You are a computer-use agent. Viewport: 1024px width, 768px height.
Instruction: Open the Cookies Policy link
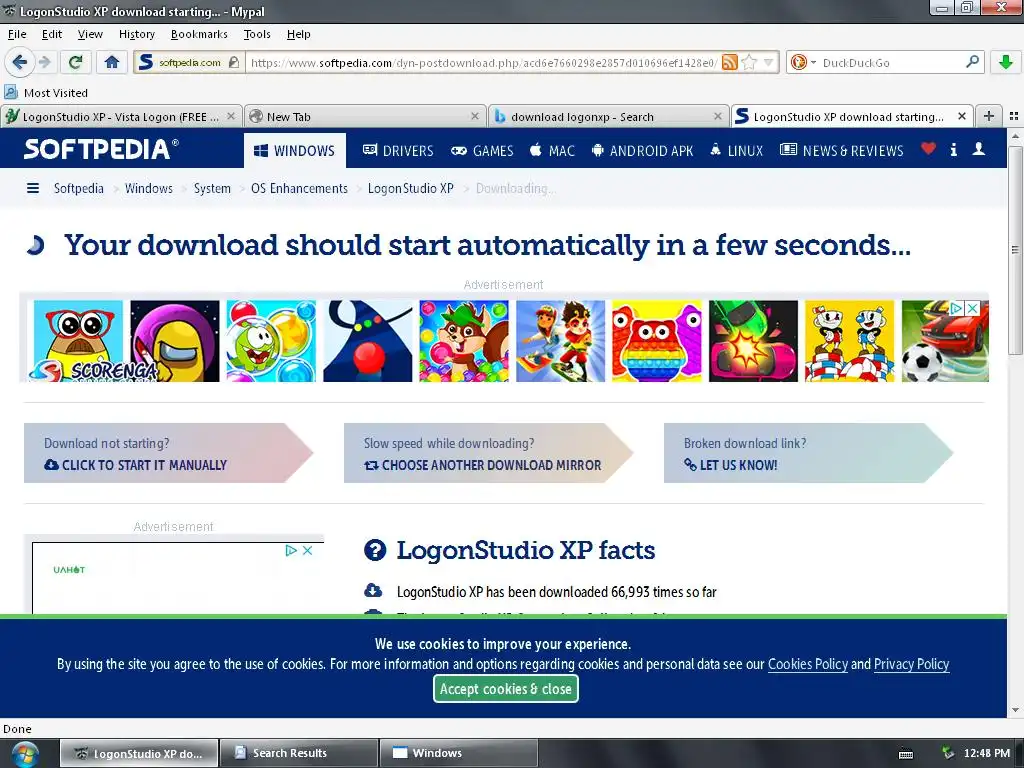click(808, 664)
